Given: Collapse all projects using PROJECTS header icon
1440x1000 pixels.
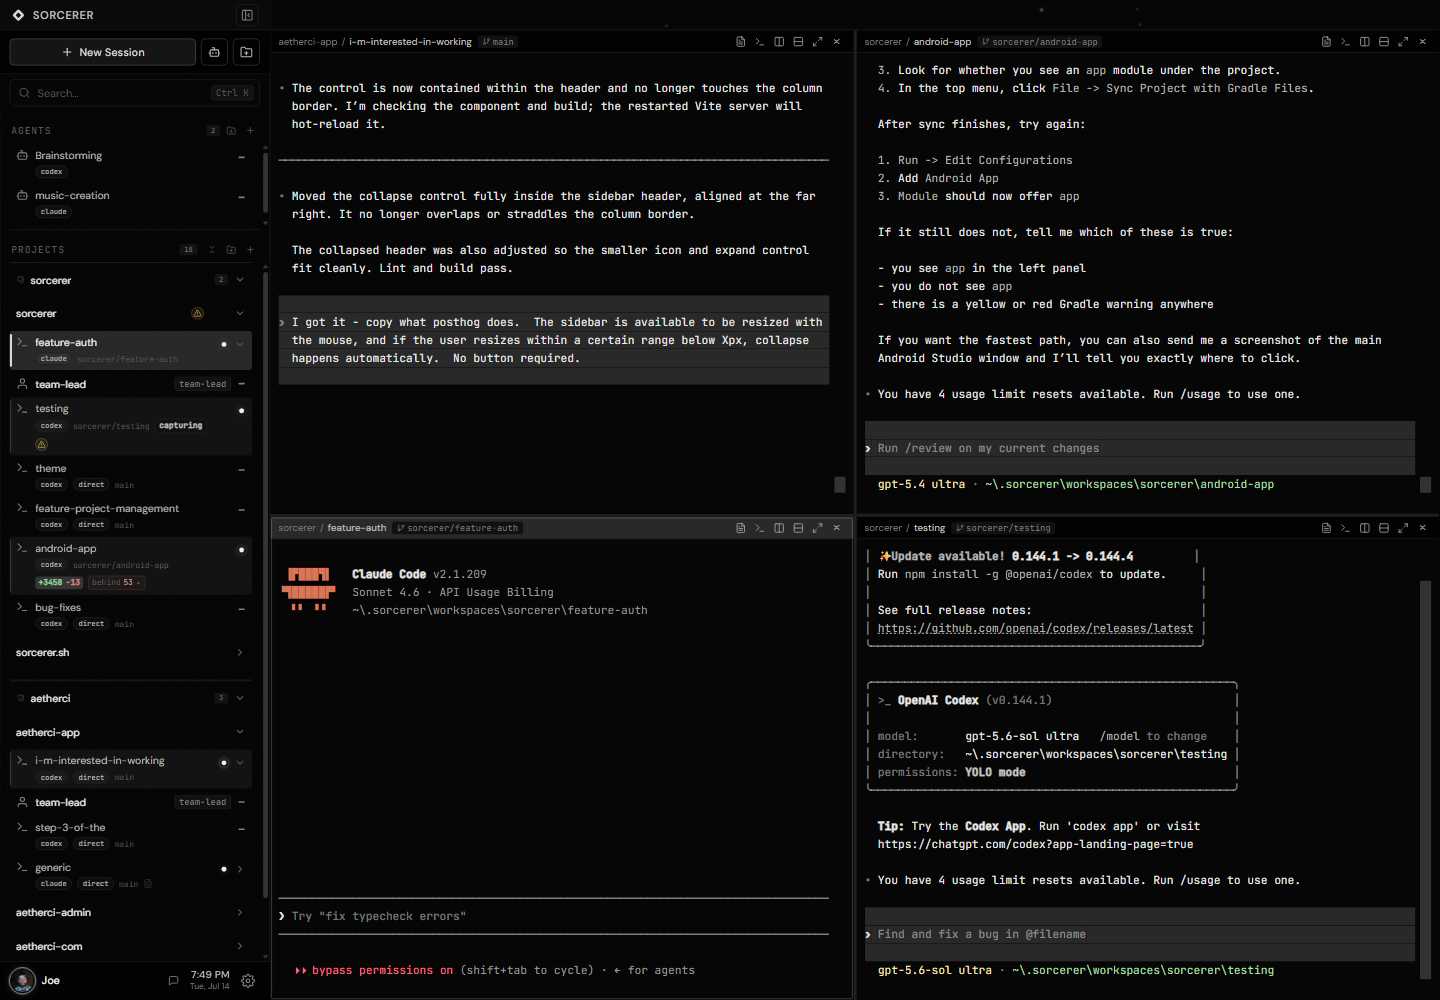Looking at the screenshot, I should (212, 250).
